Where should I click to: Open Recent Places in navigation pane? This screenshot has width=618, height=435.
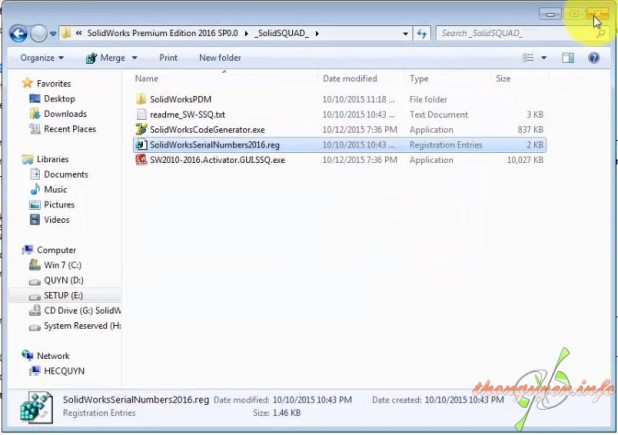tap(70, 129)
